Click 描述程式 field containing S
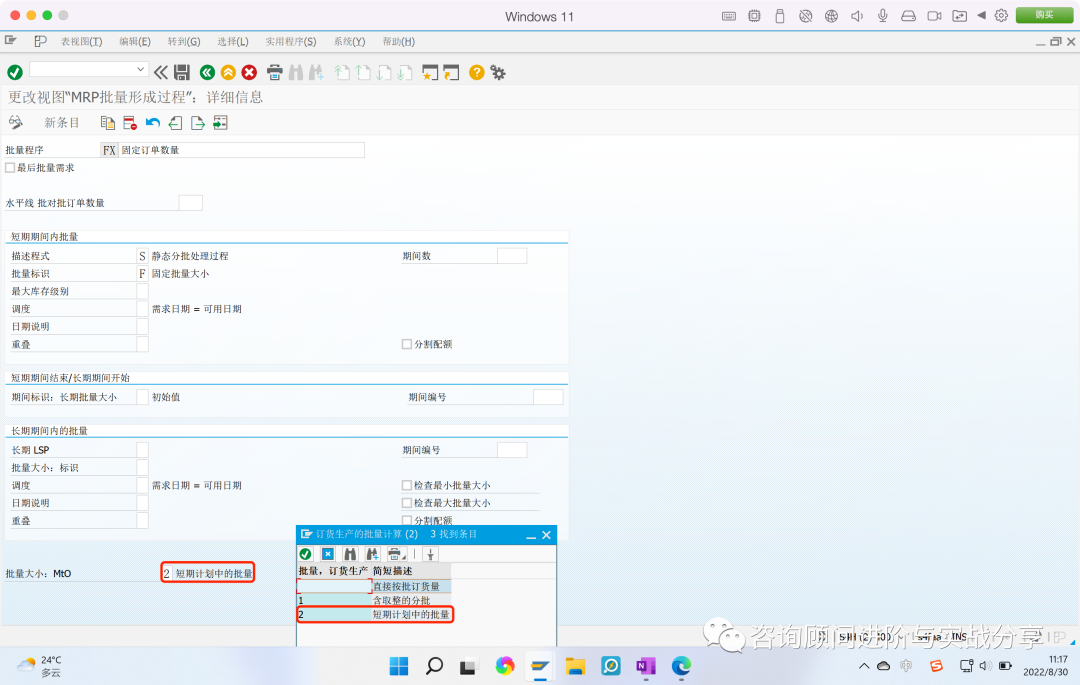1080x685 pixels. click(x=143, y=255)
